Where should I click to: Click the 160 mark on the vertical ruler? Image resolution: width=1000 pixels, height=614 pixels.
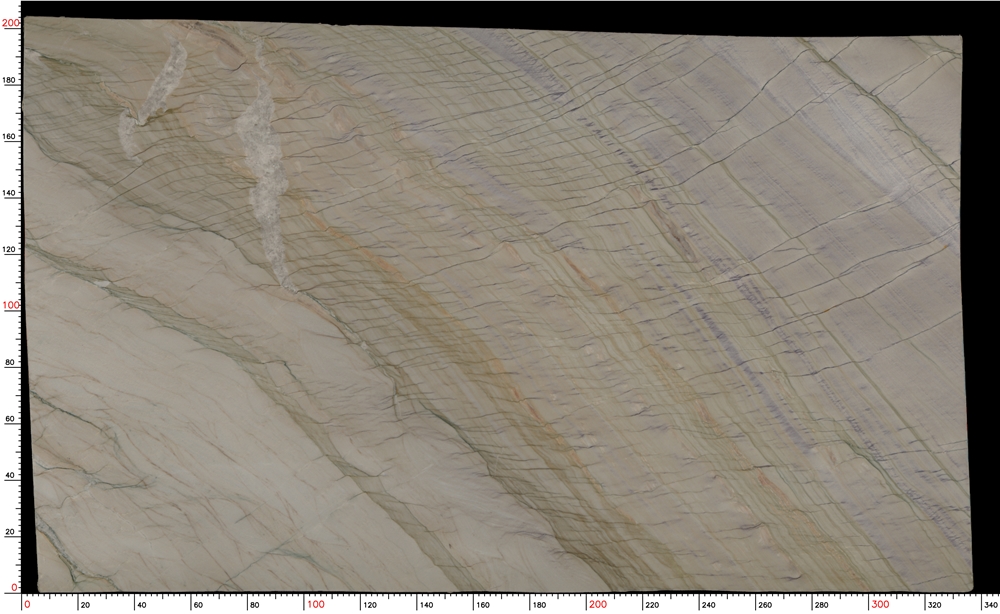point(11,136)
